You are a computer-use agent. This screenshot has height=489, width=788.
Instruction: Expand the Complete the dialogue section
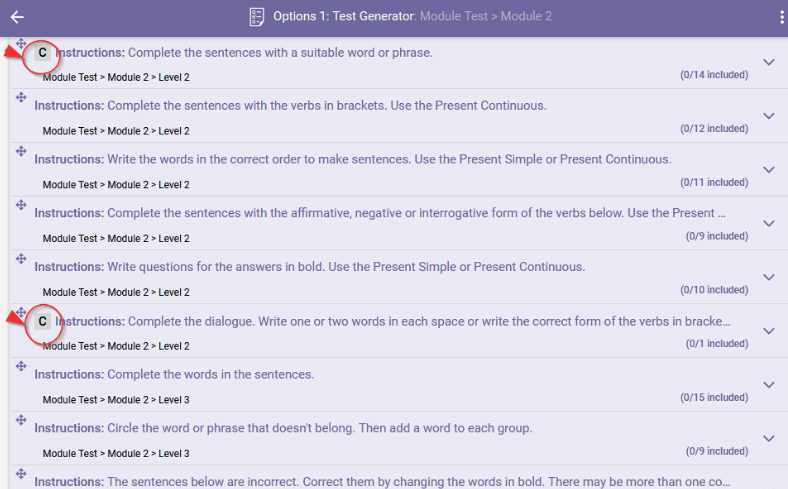coord(768,331)
